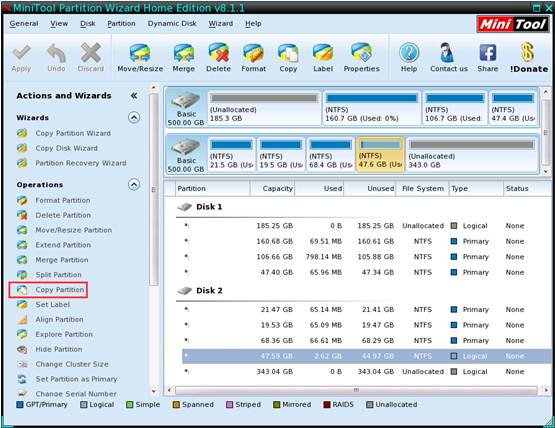Select the 47.59 GB logical partition row

357,356
